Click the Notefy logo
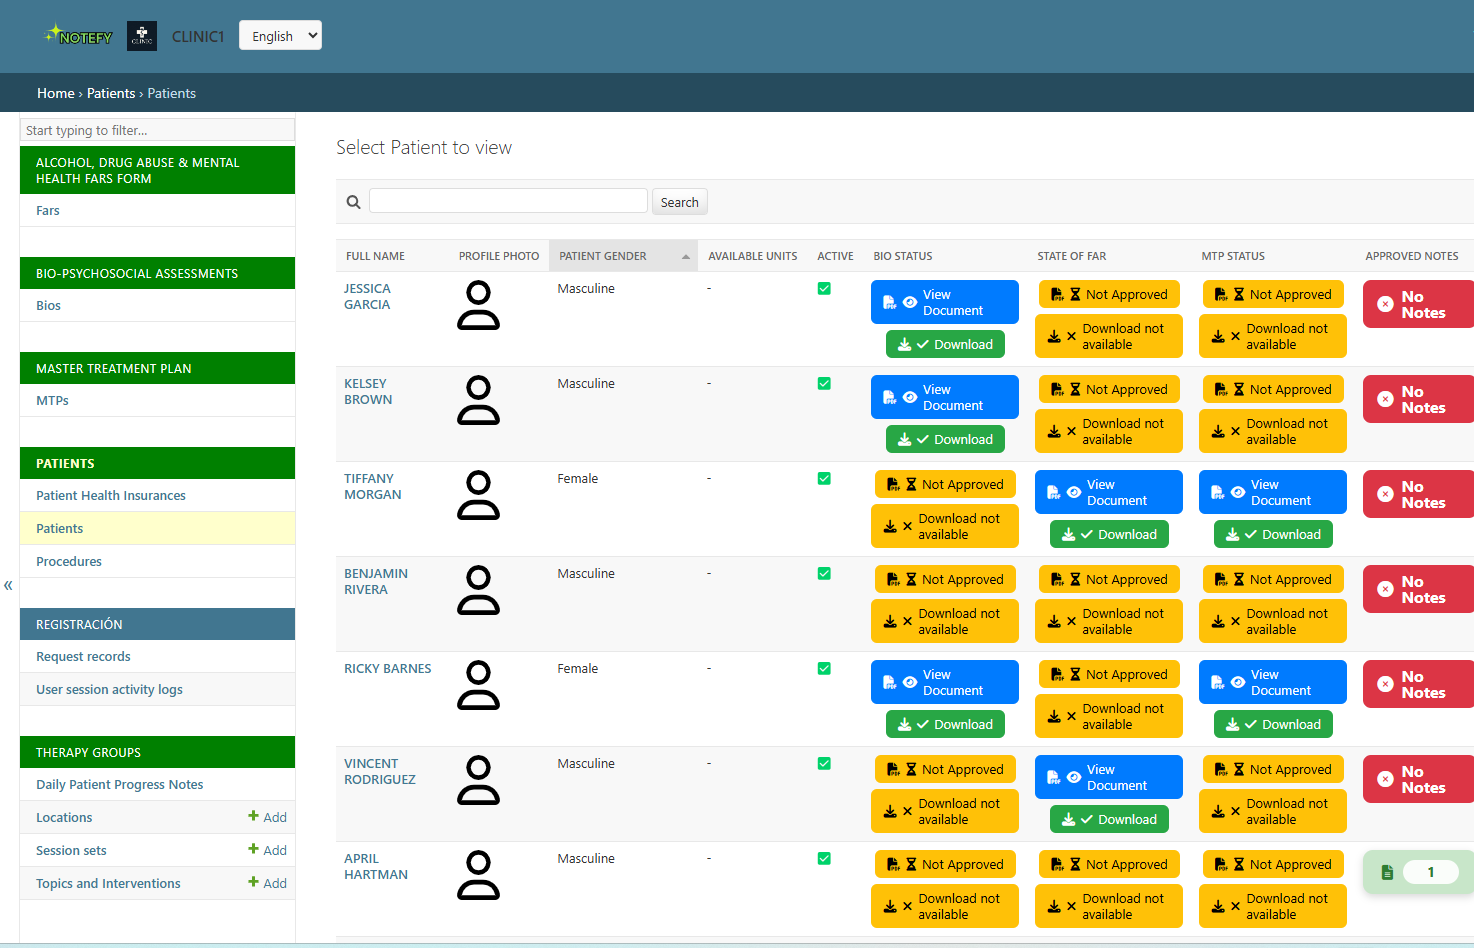Image resolution: width=1474 pixels, height=948 pixels. tap(79, 36)
